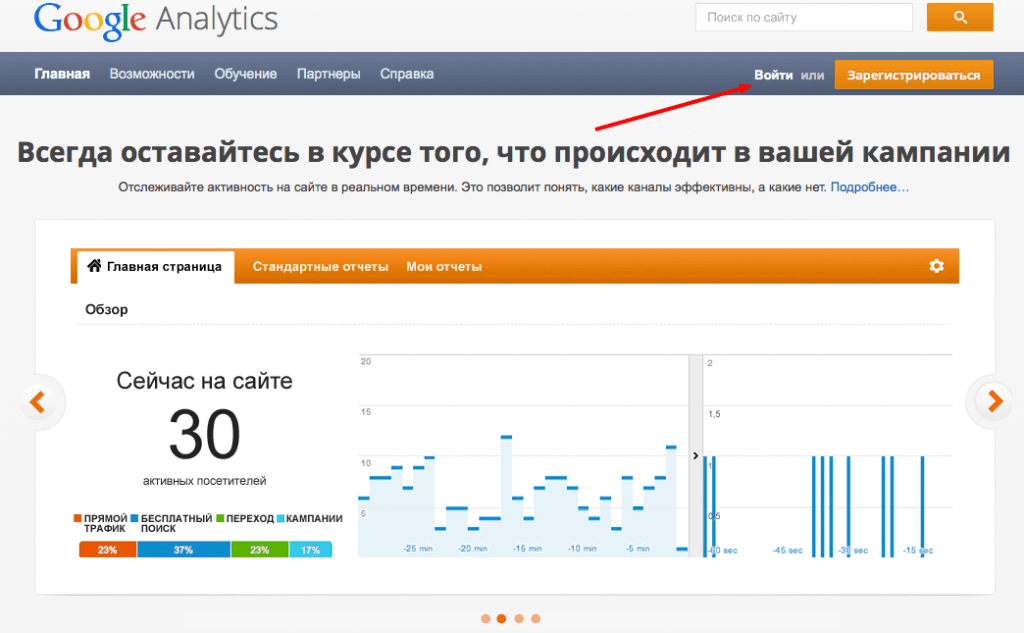The height and width of the screenshot is (633, 1024).
Task: Click the search magnifier button
Action: click(958, 17)
